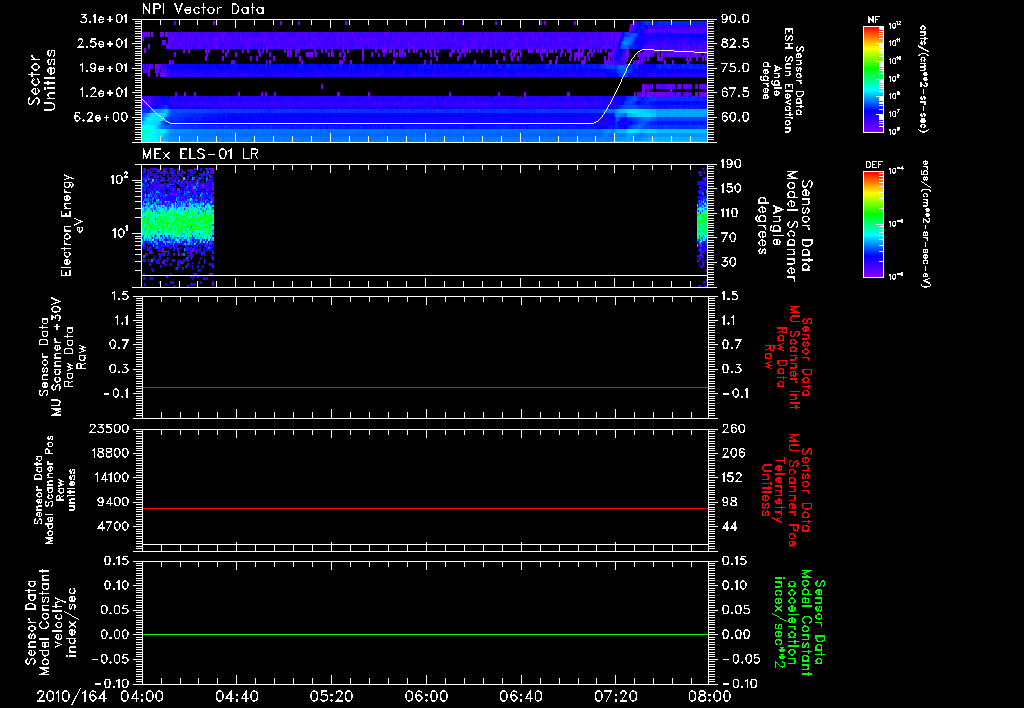
Task: Click the "2.5e+01" sector tick value
Action: pos(103,43)
